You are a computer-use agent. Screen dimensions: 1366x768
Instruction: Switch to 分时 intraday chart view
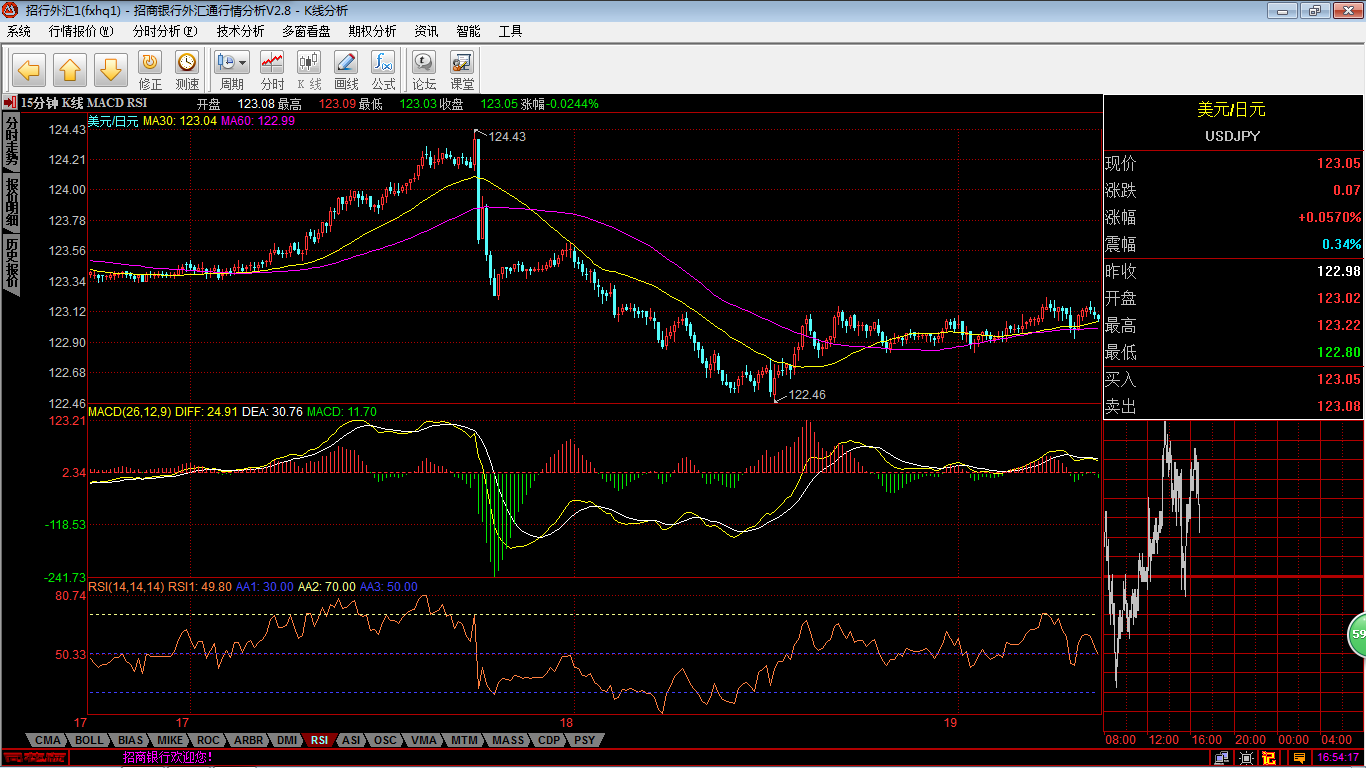coord(272,70)
